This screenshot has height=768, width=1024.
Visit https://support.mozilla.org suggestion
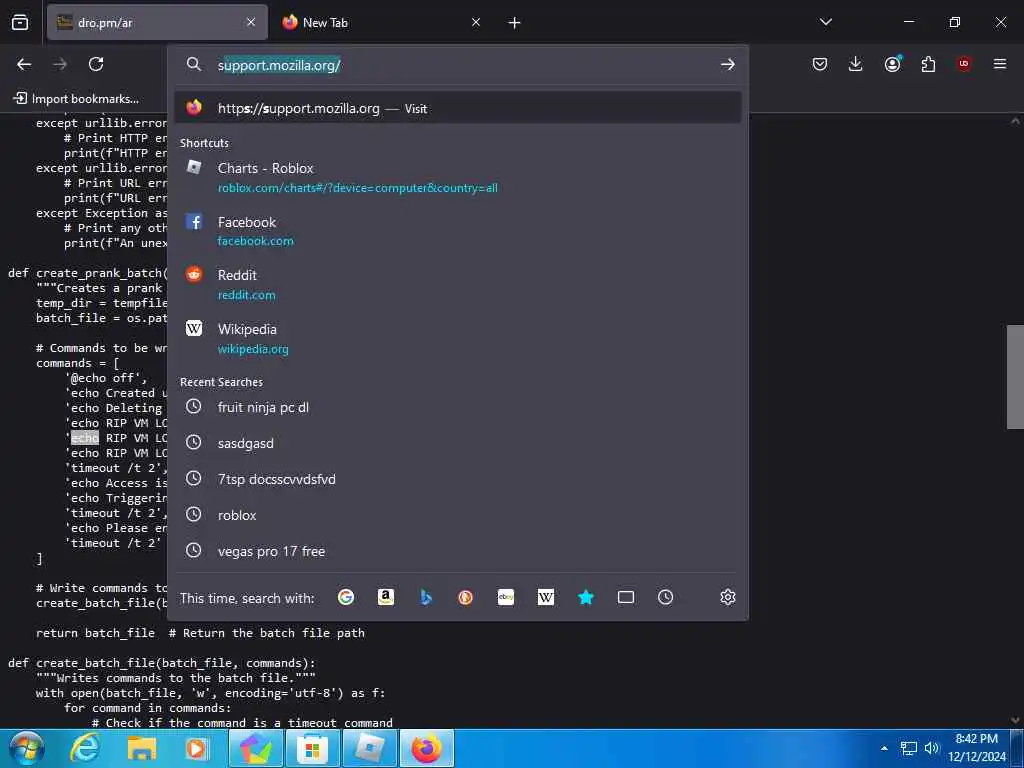pyautogui.click(x=458, y=108)
